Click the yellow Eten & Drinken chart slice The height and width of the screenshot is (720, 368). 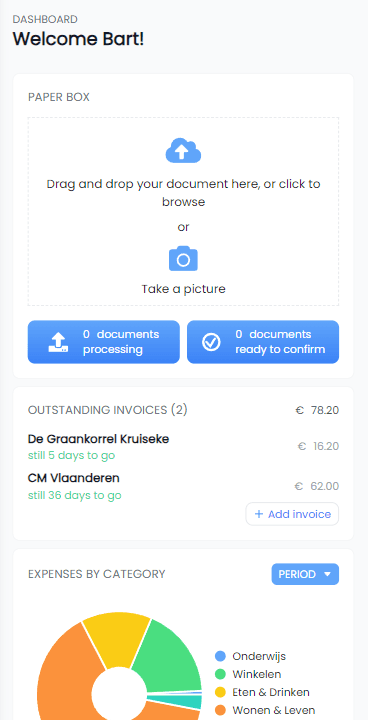(x=116, y=638)
